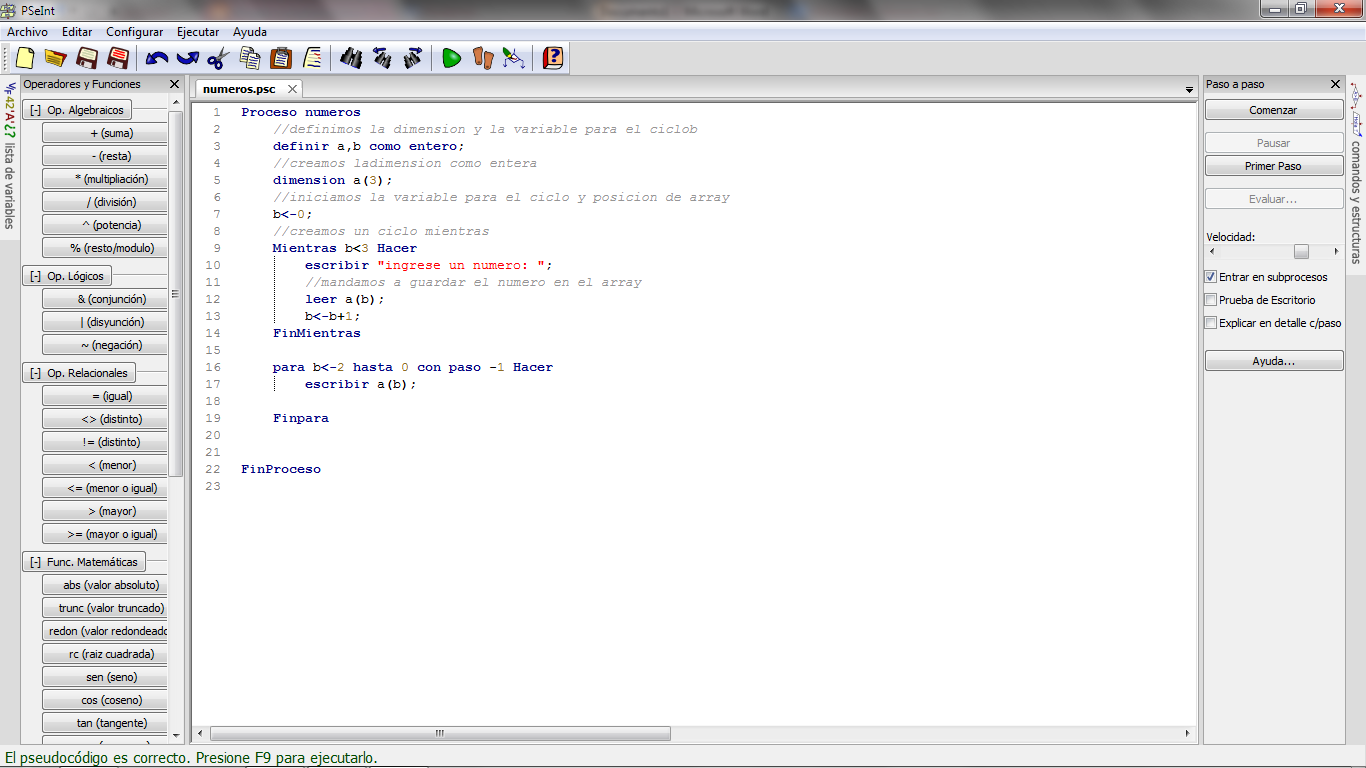The height and width of the screenshot is (768, 1366).
Task: Paste from clipboard using the clipboard icon
Action: coord(283,58)
